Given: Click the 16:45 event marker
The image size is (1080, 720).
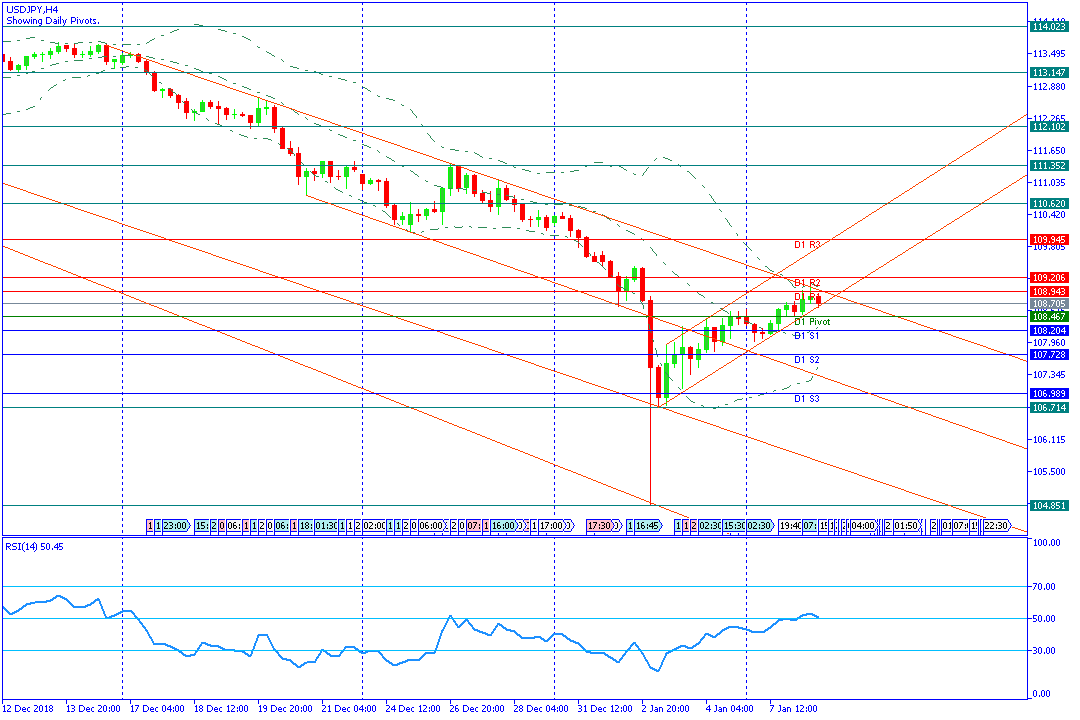Looking at the screenshot, I should coord(648,526).
